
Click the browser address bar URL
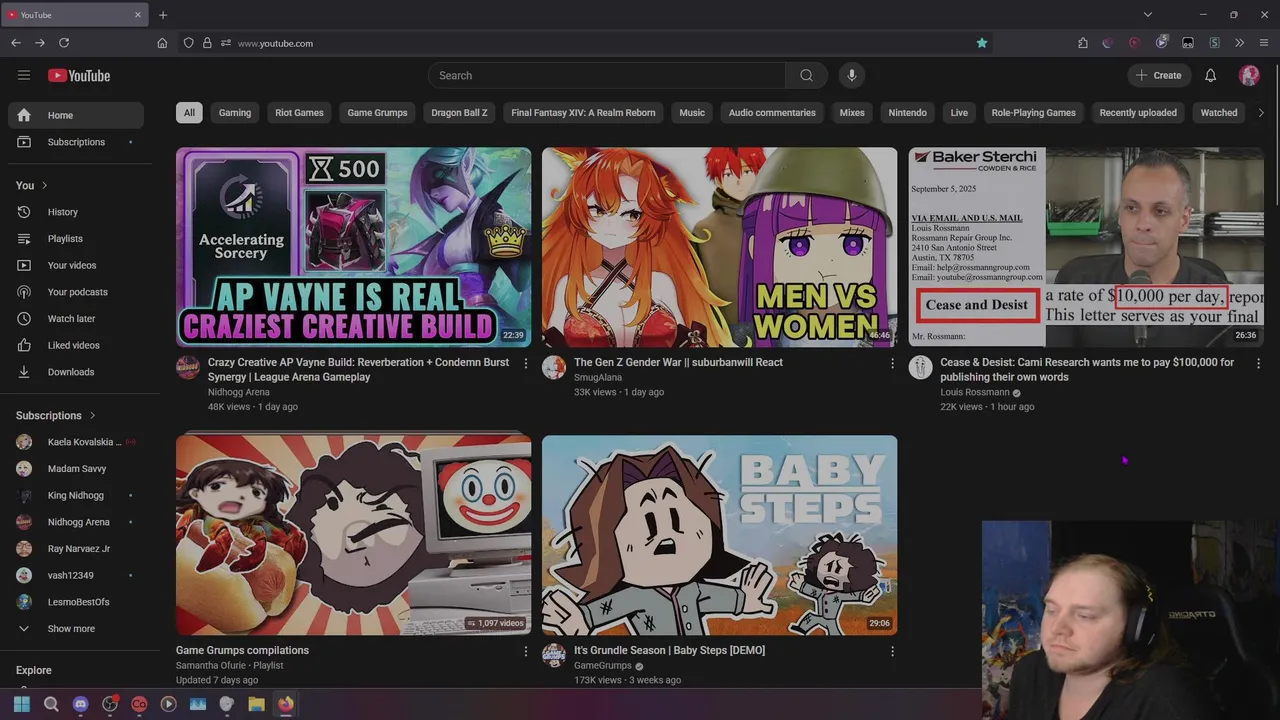click(x=275, y=43)
